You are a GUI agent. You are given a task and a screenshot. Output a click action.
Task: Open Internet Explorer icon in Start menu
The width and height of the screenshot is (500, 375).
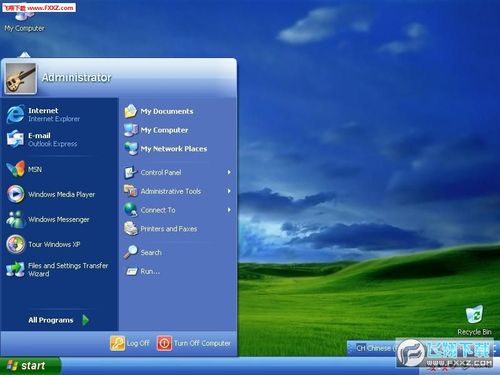tap(15, 114)
